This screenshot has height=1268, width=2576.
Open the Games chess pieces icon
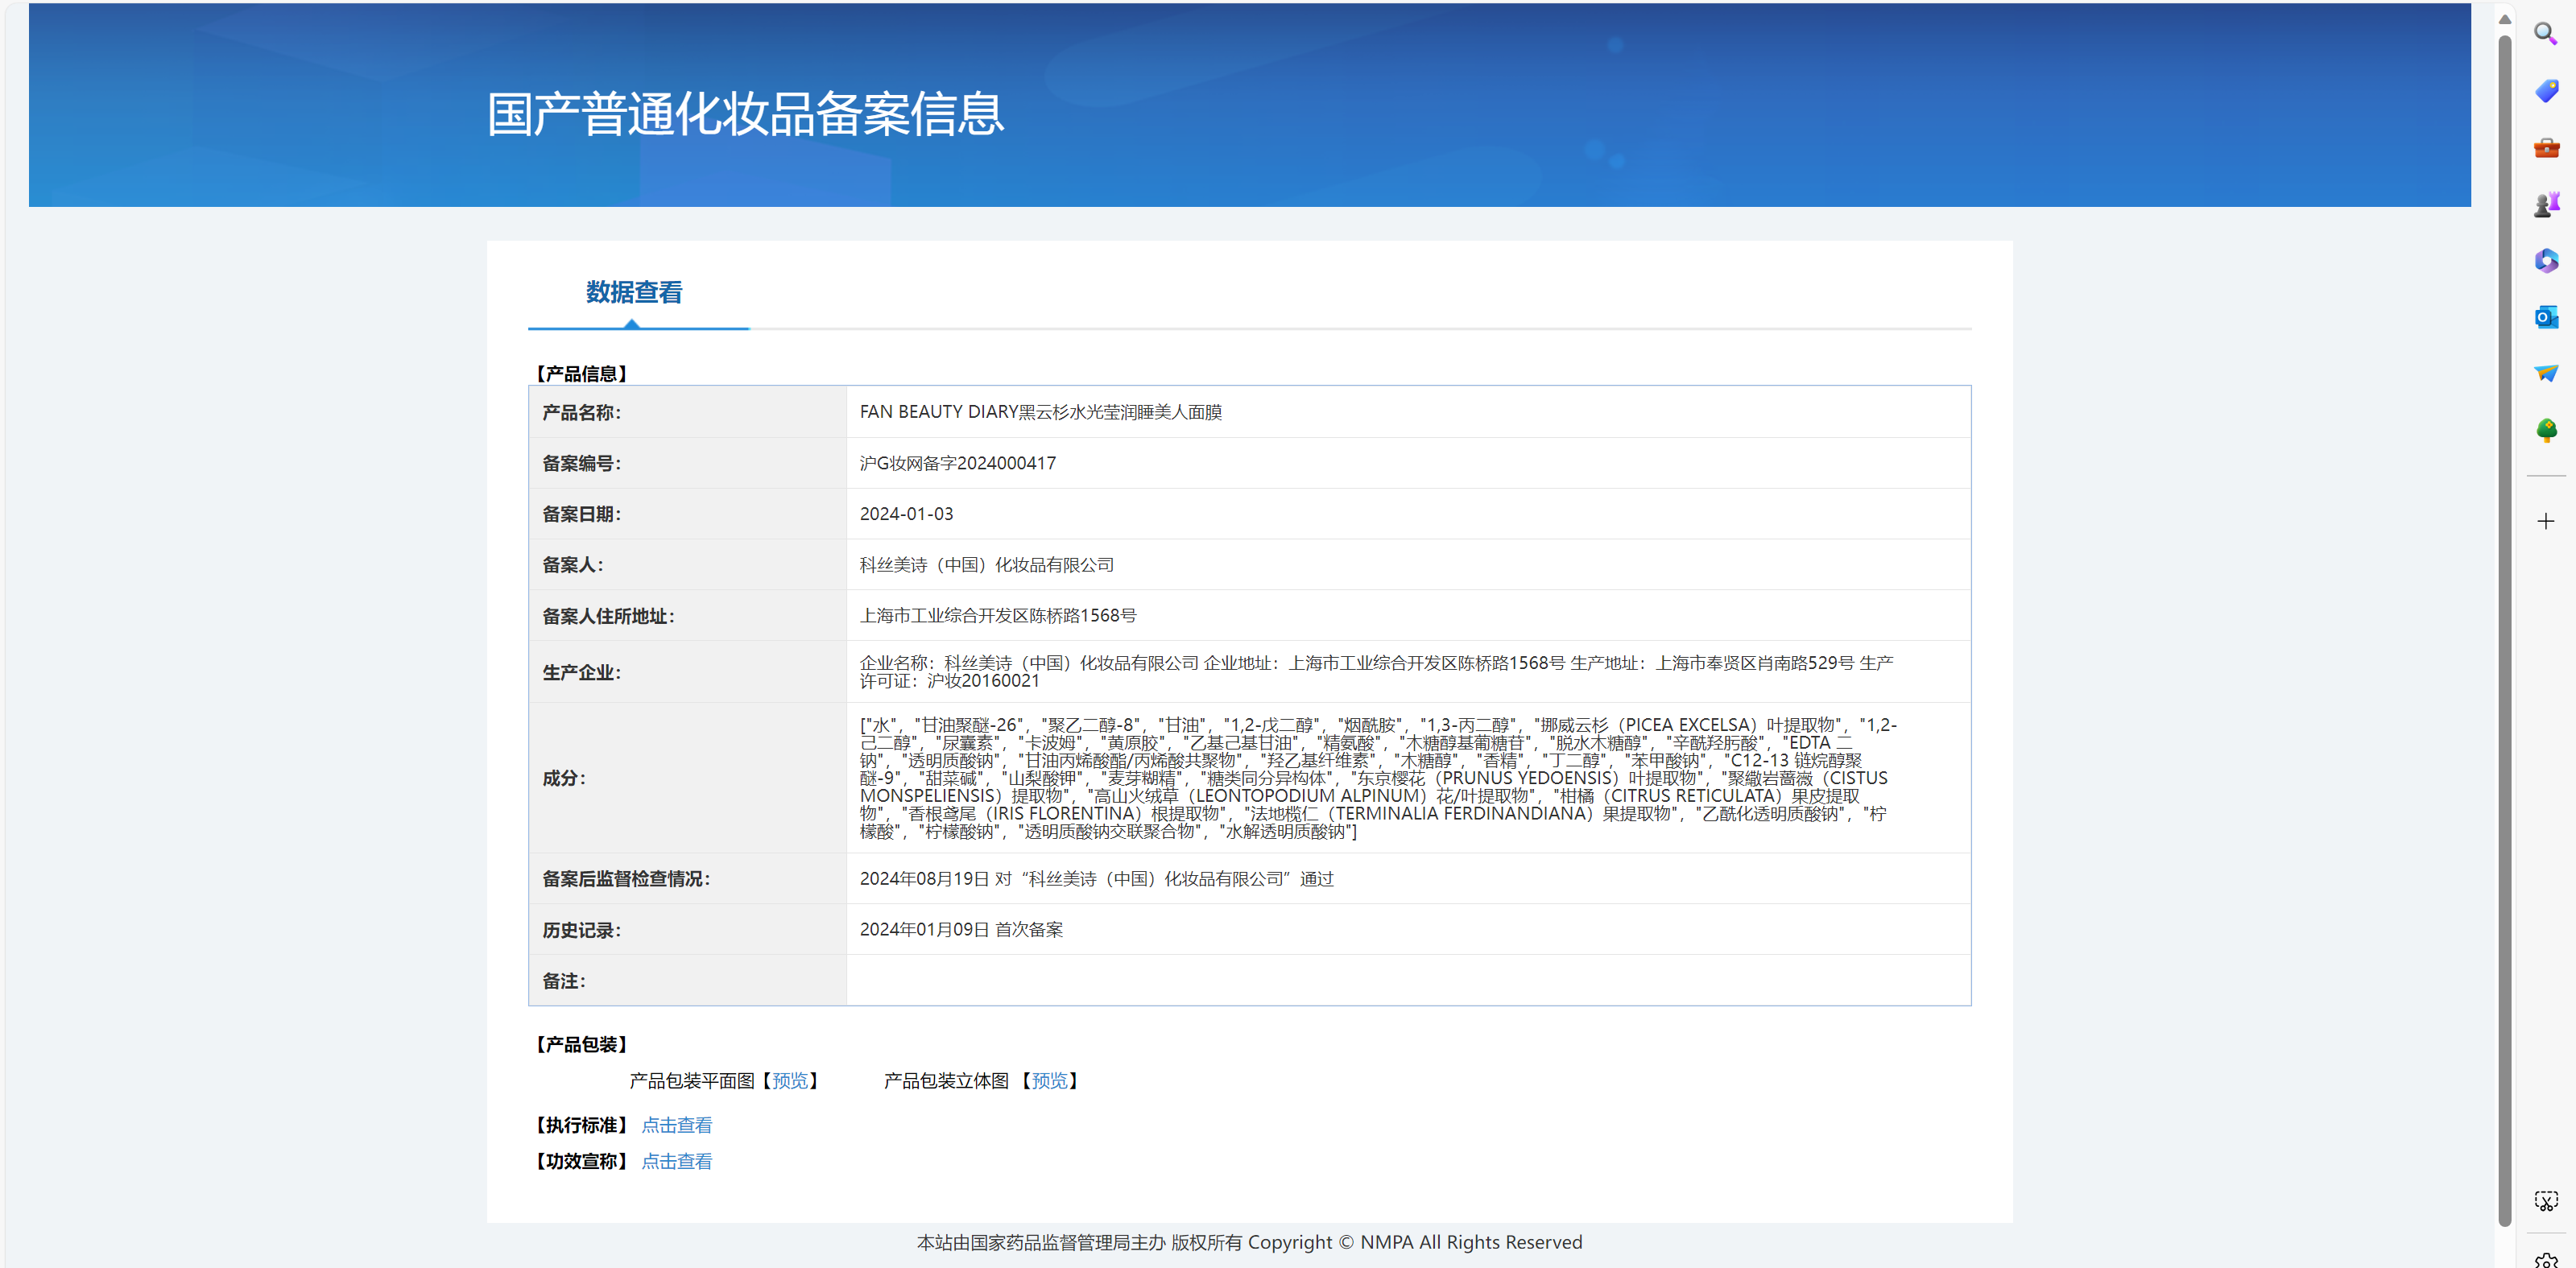click(2545, 205)
